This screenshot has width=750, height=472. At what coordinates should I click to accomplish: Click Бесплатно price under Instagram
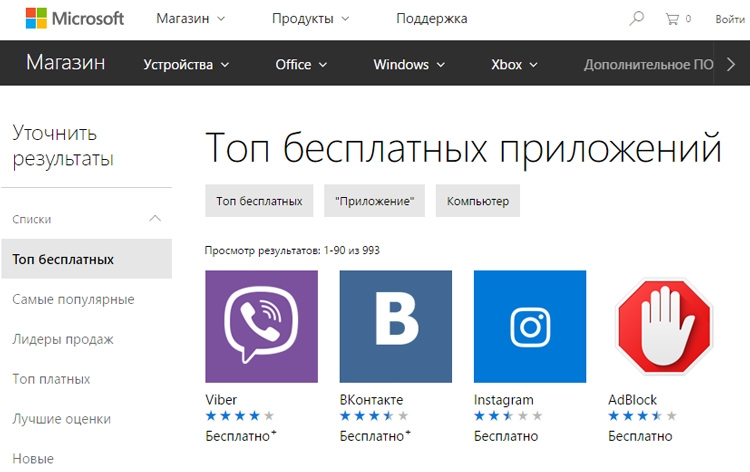(x=506, y=436)
